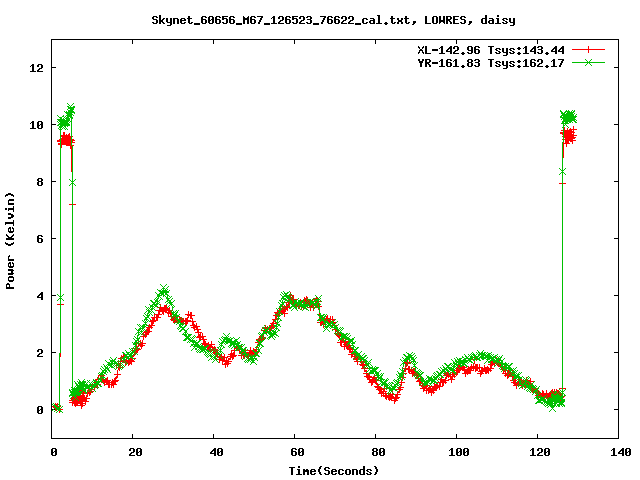Click the plot title Skynet_60656_M67 cal.txt
640x480 pixels.
[333, 20]
